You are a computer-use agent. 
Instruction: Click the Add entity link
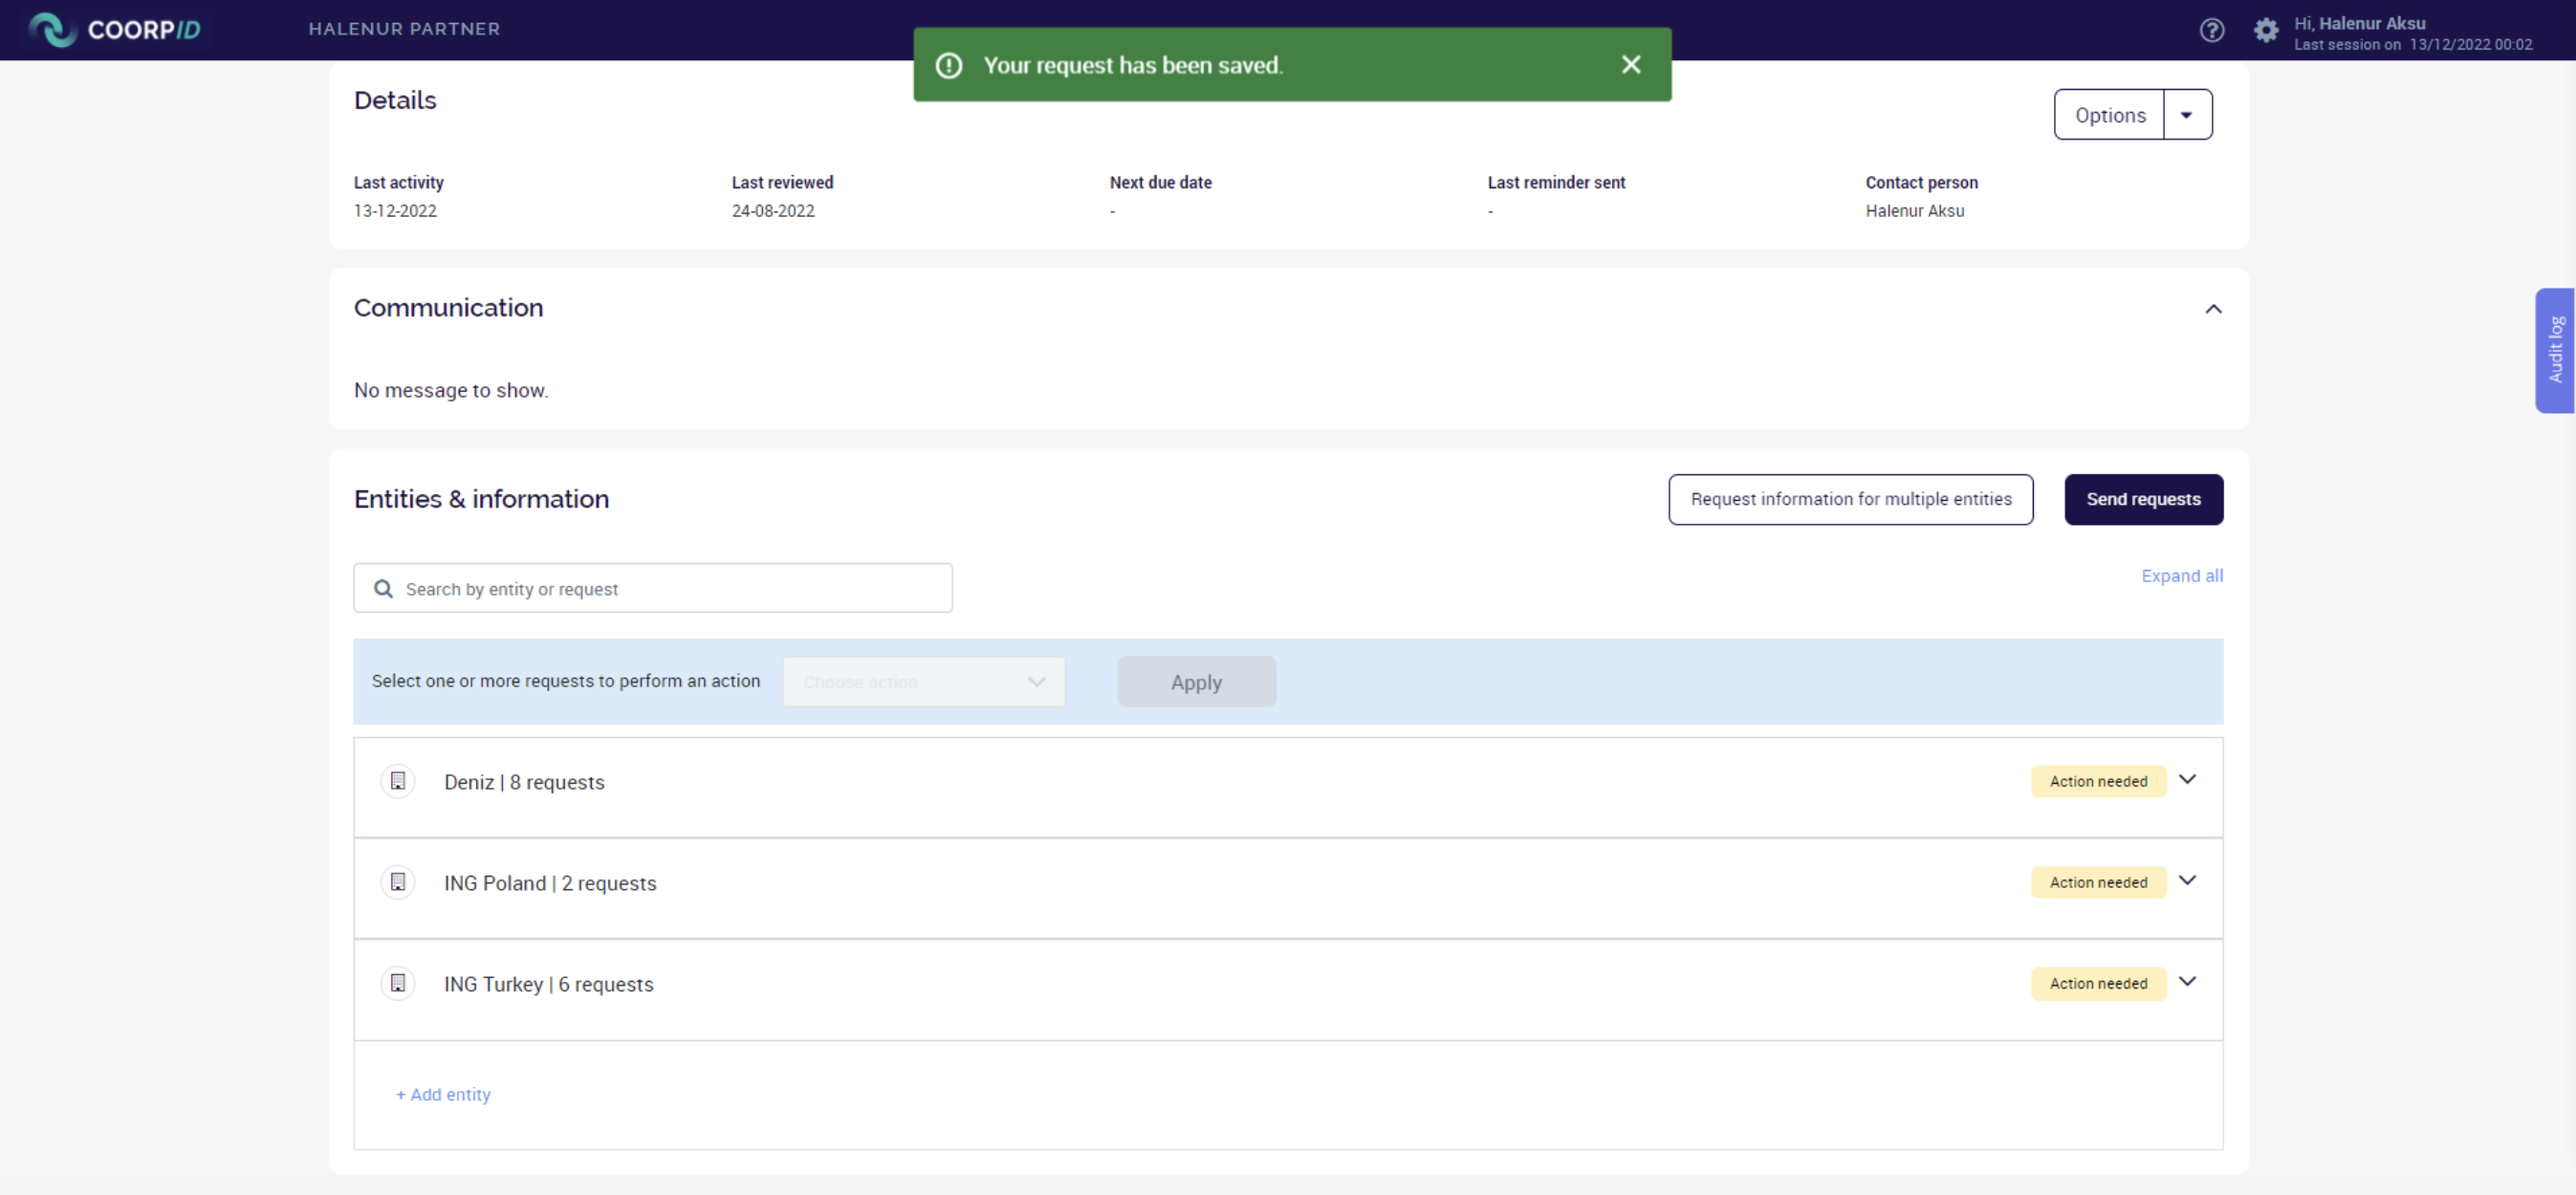pyautogui.click(x=443, y=1094)
